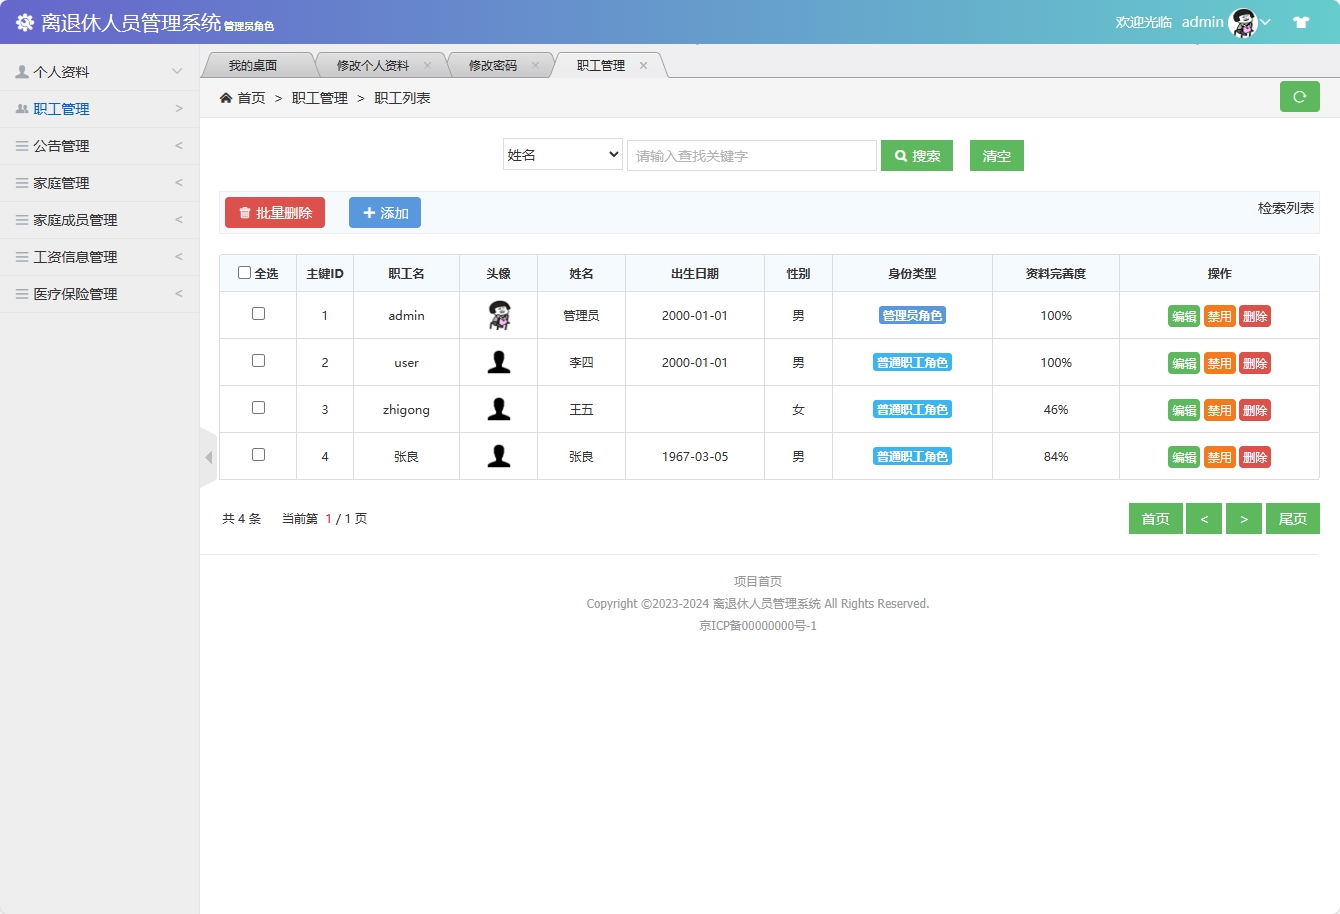Viewport: 1340px width, 914px height.
Task: Check the row checkbox for zhigong
Action: click(x=257, y=408)
